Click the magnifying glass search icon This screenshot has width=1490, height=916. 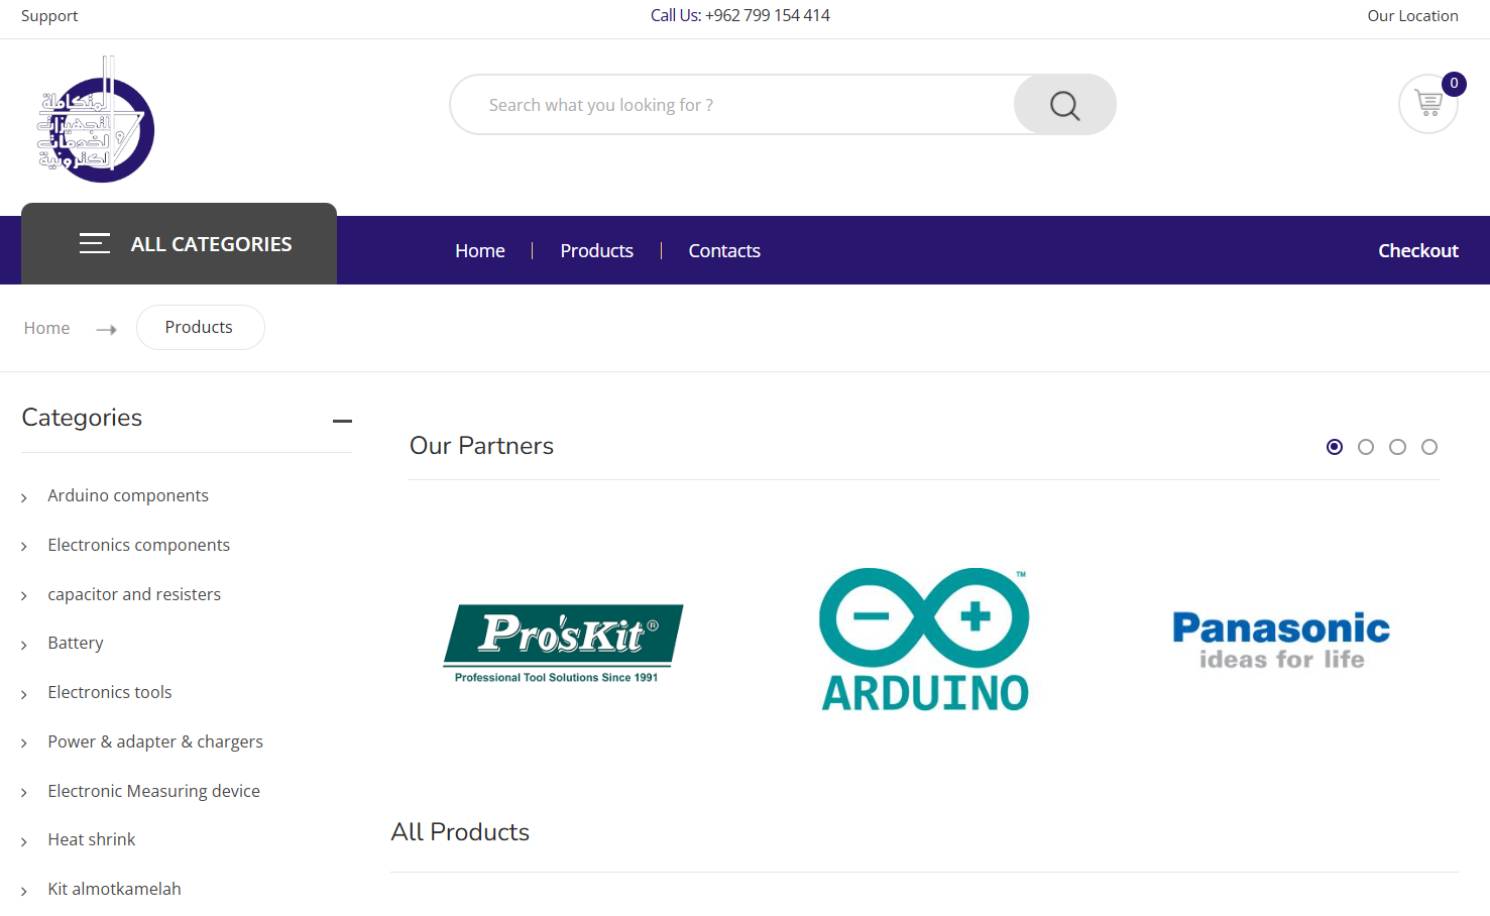pos(1064,105)
